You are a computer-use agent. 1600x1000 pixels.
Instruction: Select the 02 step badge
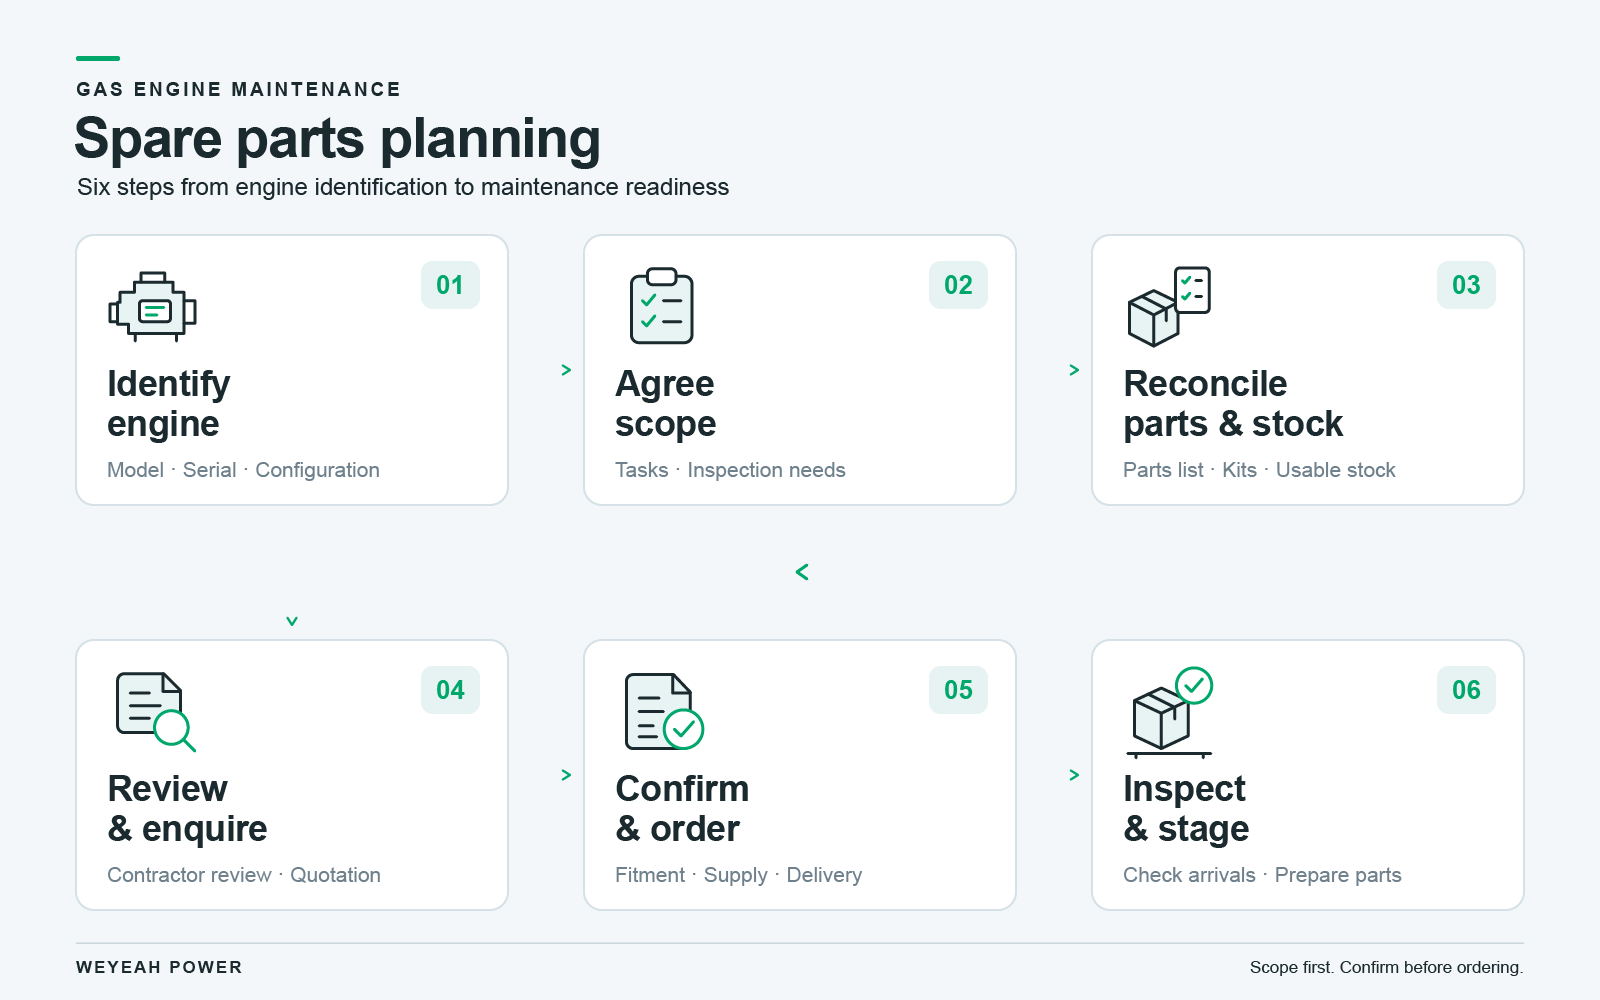(x=958, y=285)
